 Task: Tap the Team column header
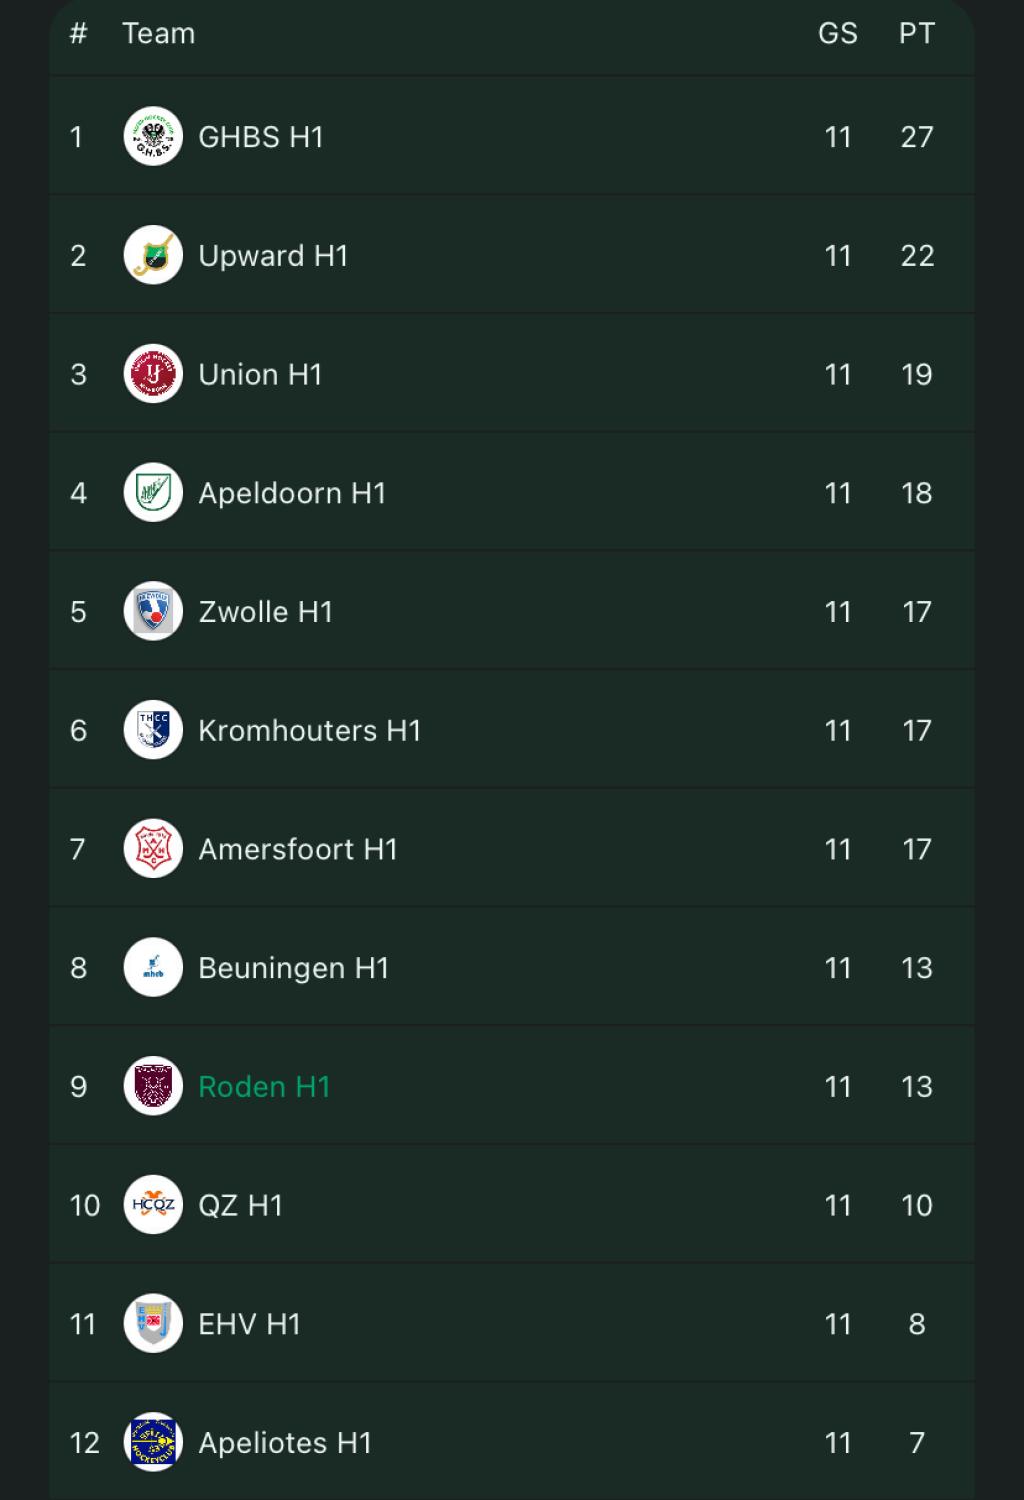[x=159, y=33]
